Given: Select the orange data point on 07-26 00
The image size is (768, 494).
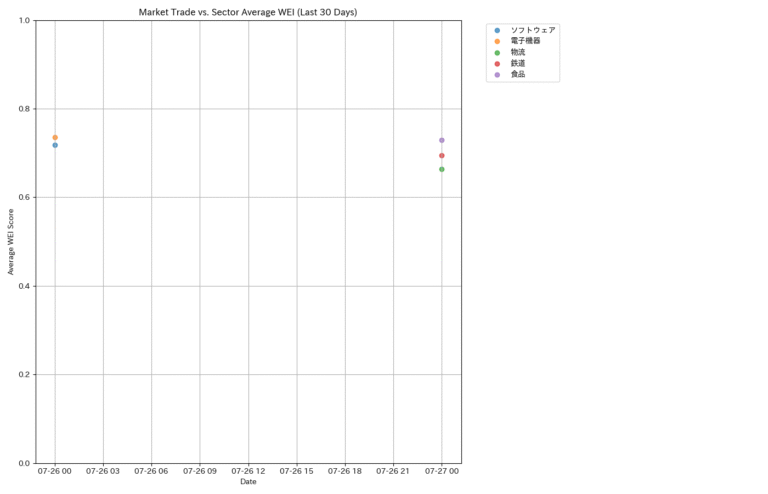Looking at the screenshot, I should coord(55,137).
